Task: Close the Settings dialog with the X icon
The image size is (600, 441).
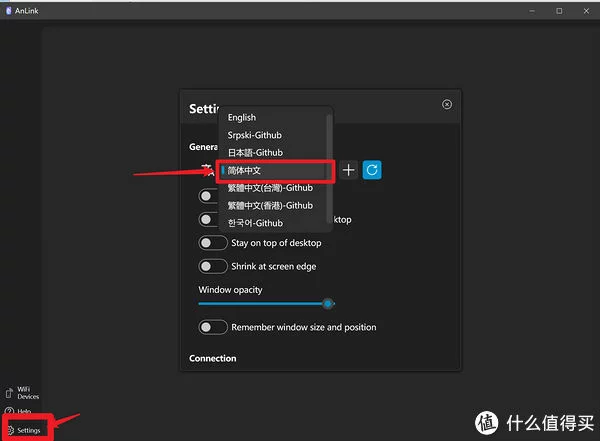Action: coord(447,104)
